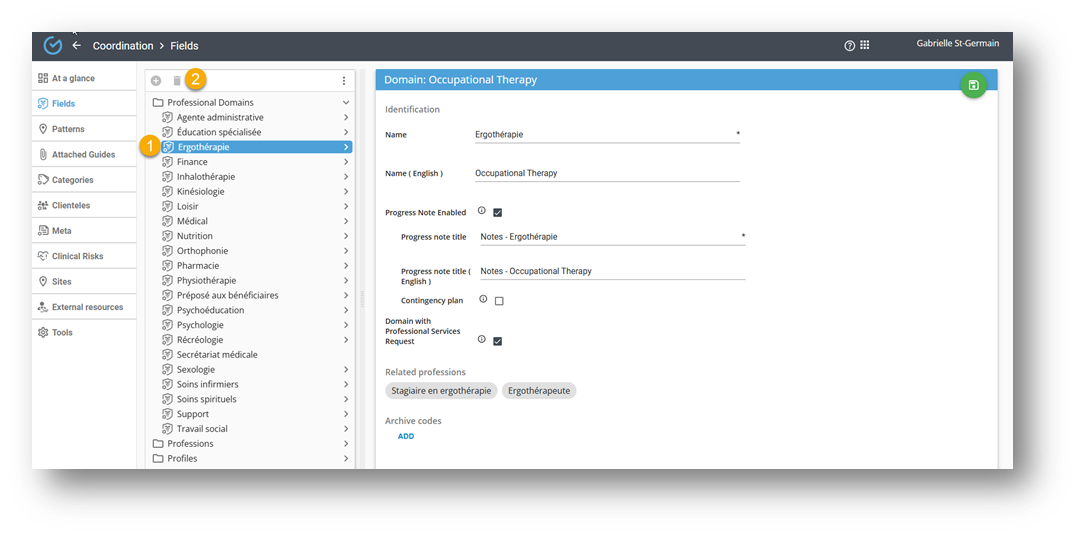Open the help question mark icon
Screen dimensions: 1078x534
pyautogui.click(x=849, y=46)
